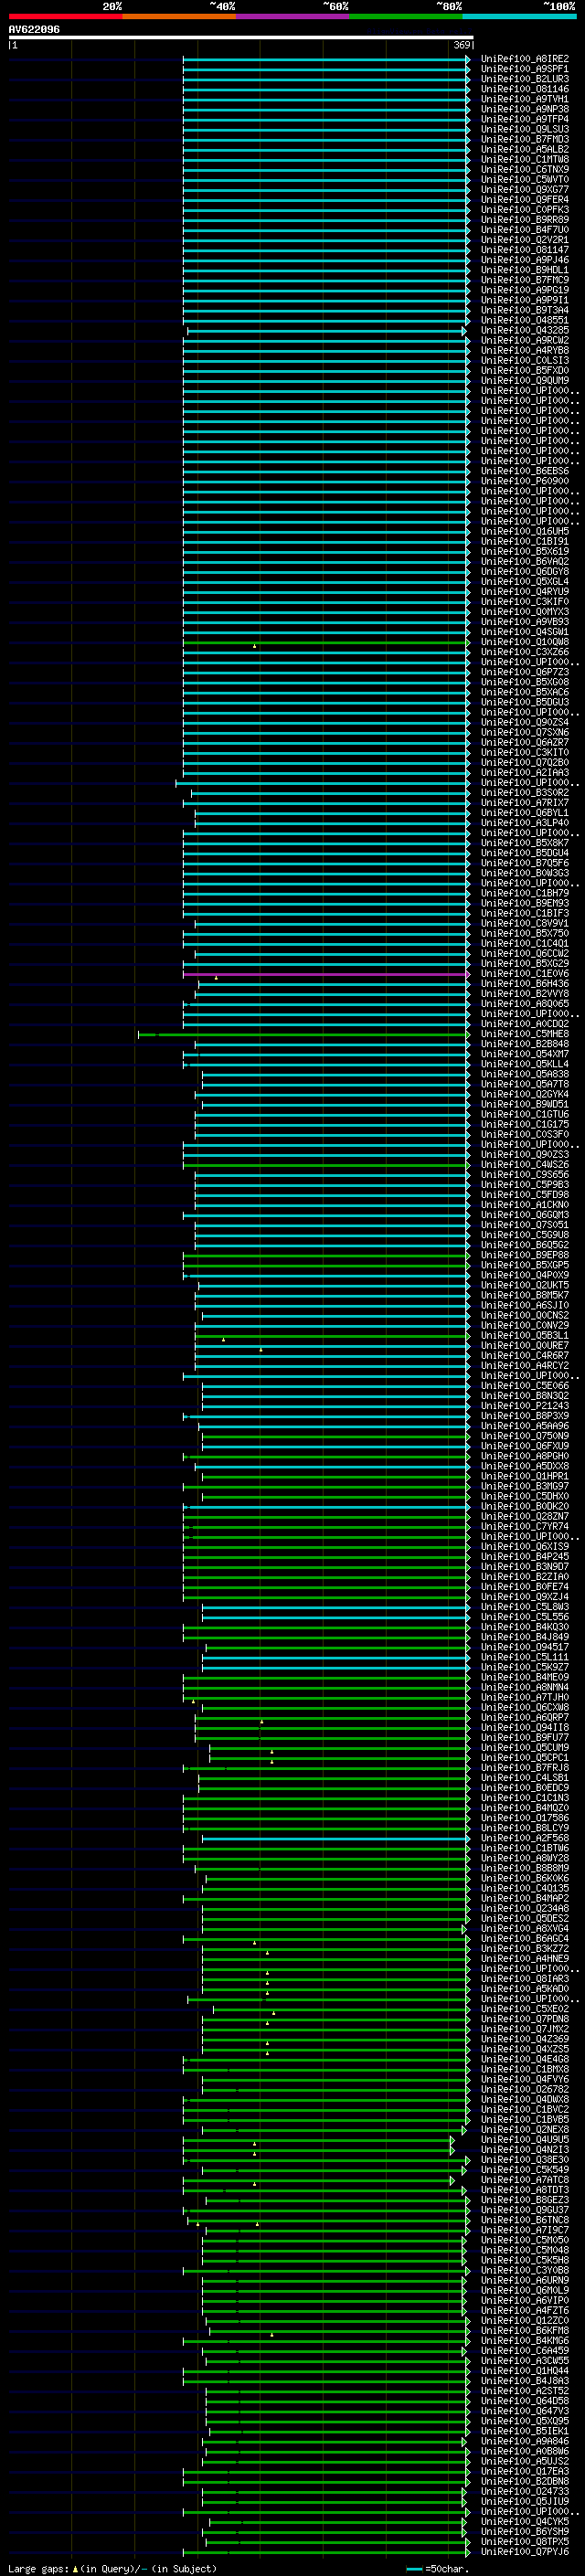Viewport: 585px width, 2576px height.
Task: Select the UniRef100_B6TNC8 hit label
Action: pyautogui.click(x=525, y=2220)
